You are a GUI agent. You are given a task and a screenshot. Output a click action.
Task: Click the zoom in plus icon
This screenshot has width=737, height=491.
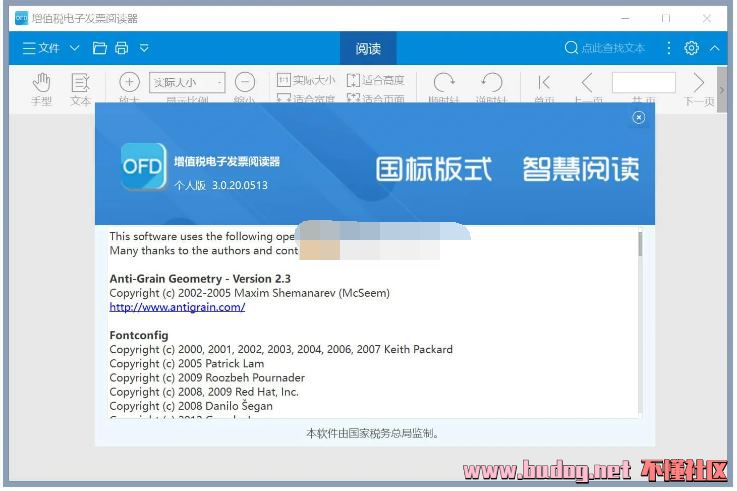129,82
